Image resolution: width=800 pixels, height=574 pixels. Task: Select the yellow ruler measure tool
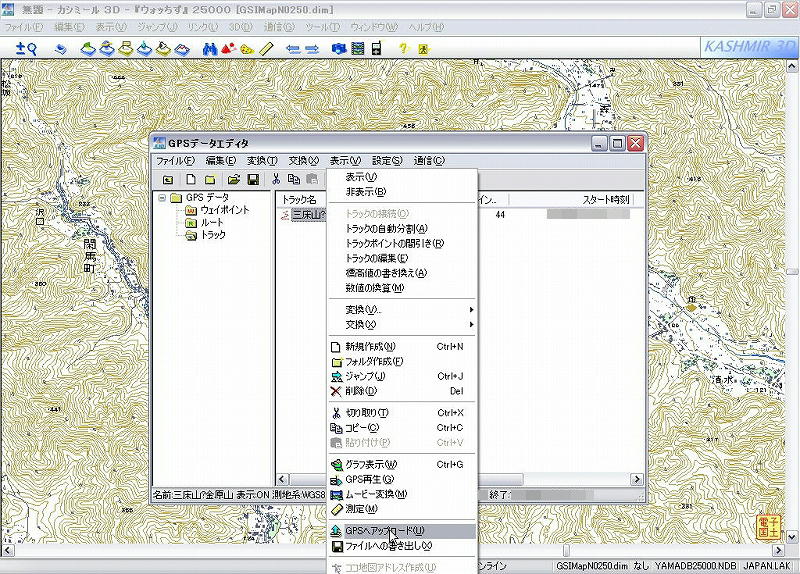coord(266,48)
